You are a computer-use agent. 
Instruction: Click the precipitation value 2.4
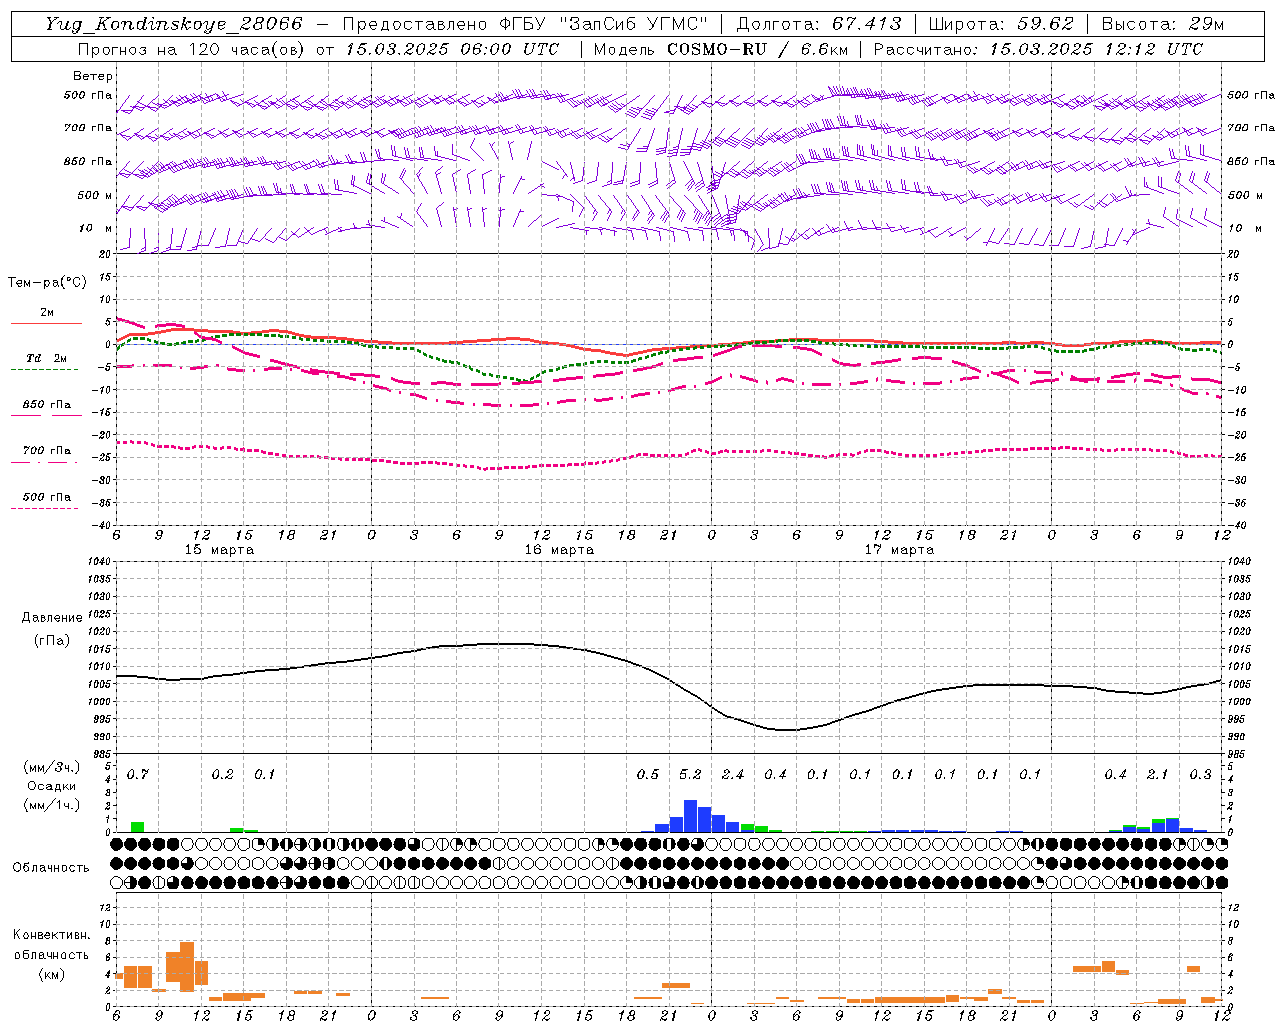coord(733,774)
